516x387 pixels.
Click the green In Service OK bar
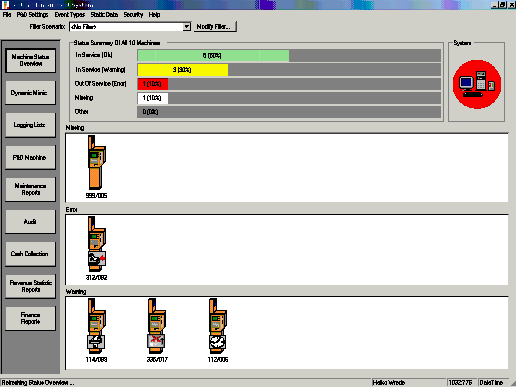[213, 56]
